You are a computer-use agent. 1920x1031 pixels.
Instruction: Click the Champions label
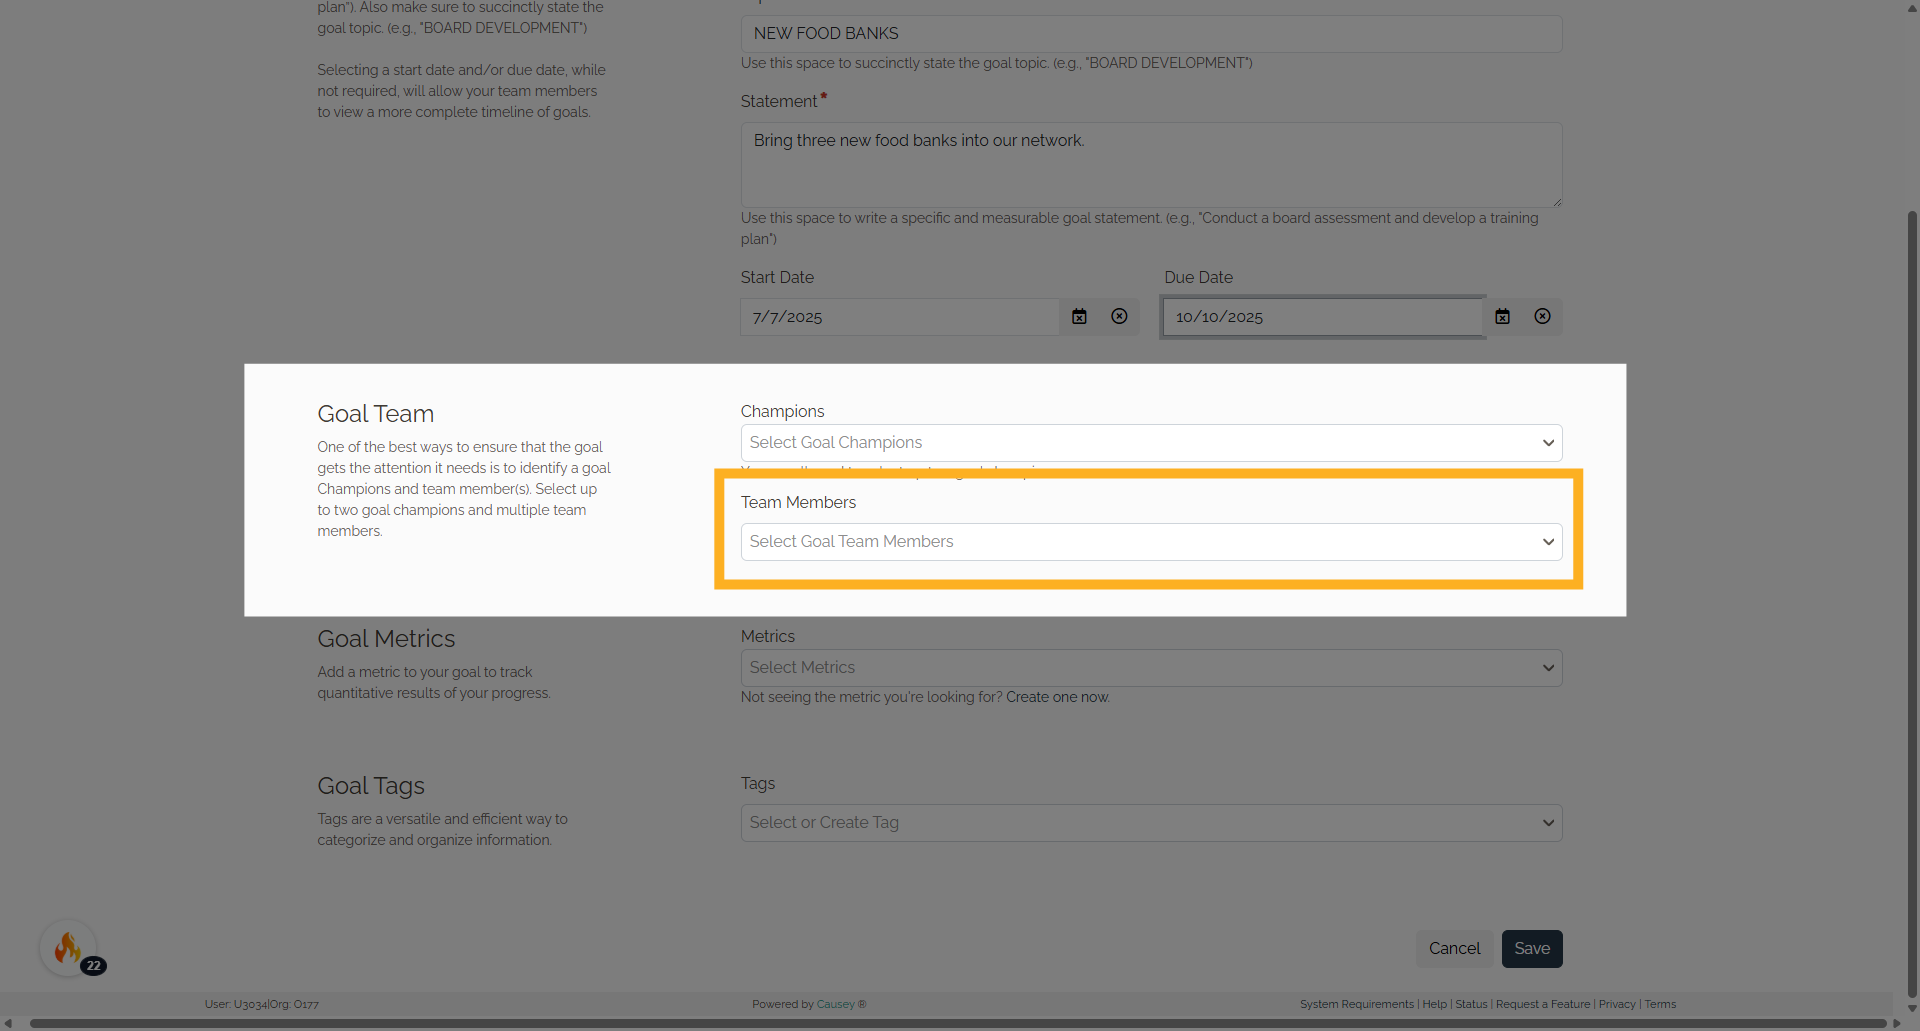(x=782, y=412)
